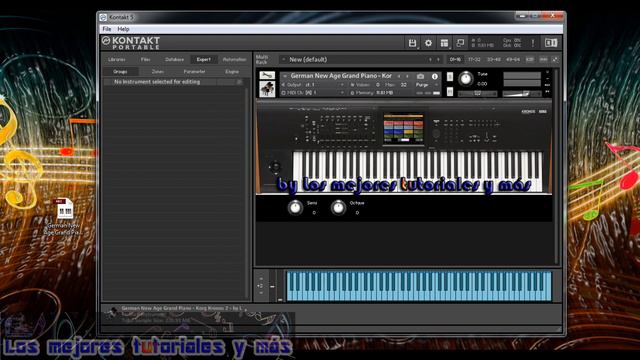Image resolution: width=640 pixels, height=360 pixels.
Task: Select the Expert tab
Action: point(204,60)
